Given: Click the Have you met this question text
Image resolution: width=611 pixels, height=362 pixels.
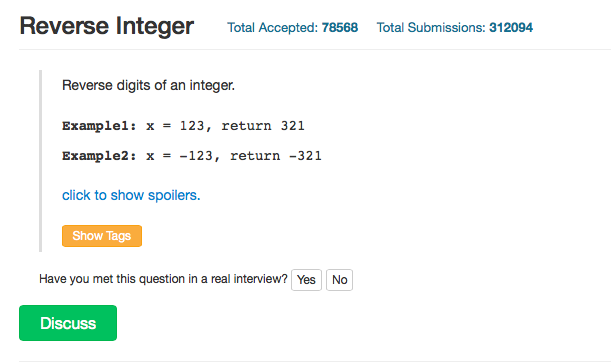Looking at the screenshot, I should click(163, 279).
